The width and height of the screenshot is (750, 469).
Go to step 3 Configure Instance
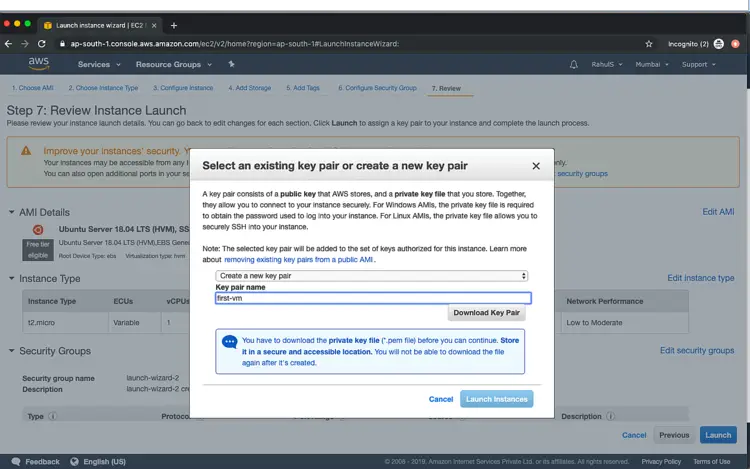[183, 88]
